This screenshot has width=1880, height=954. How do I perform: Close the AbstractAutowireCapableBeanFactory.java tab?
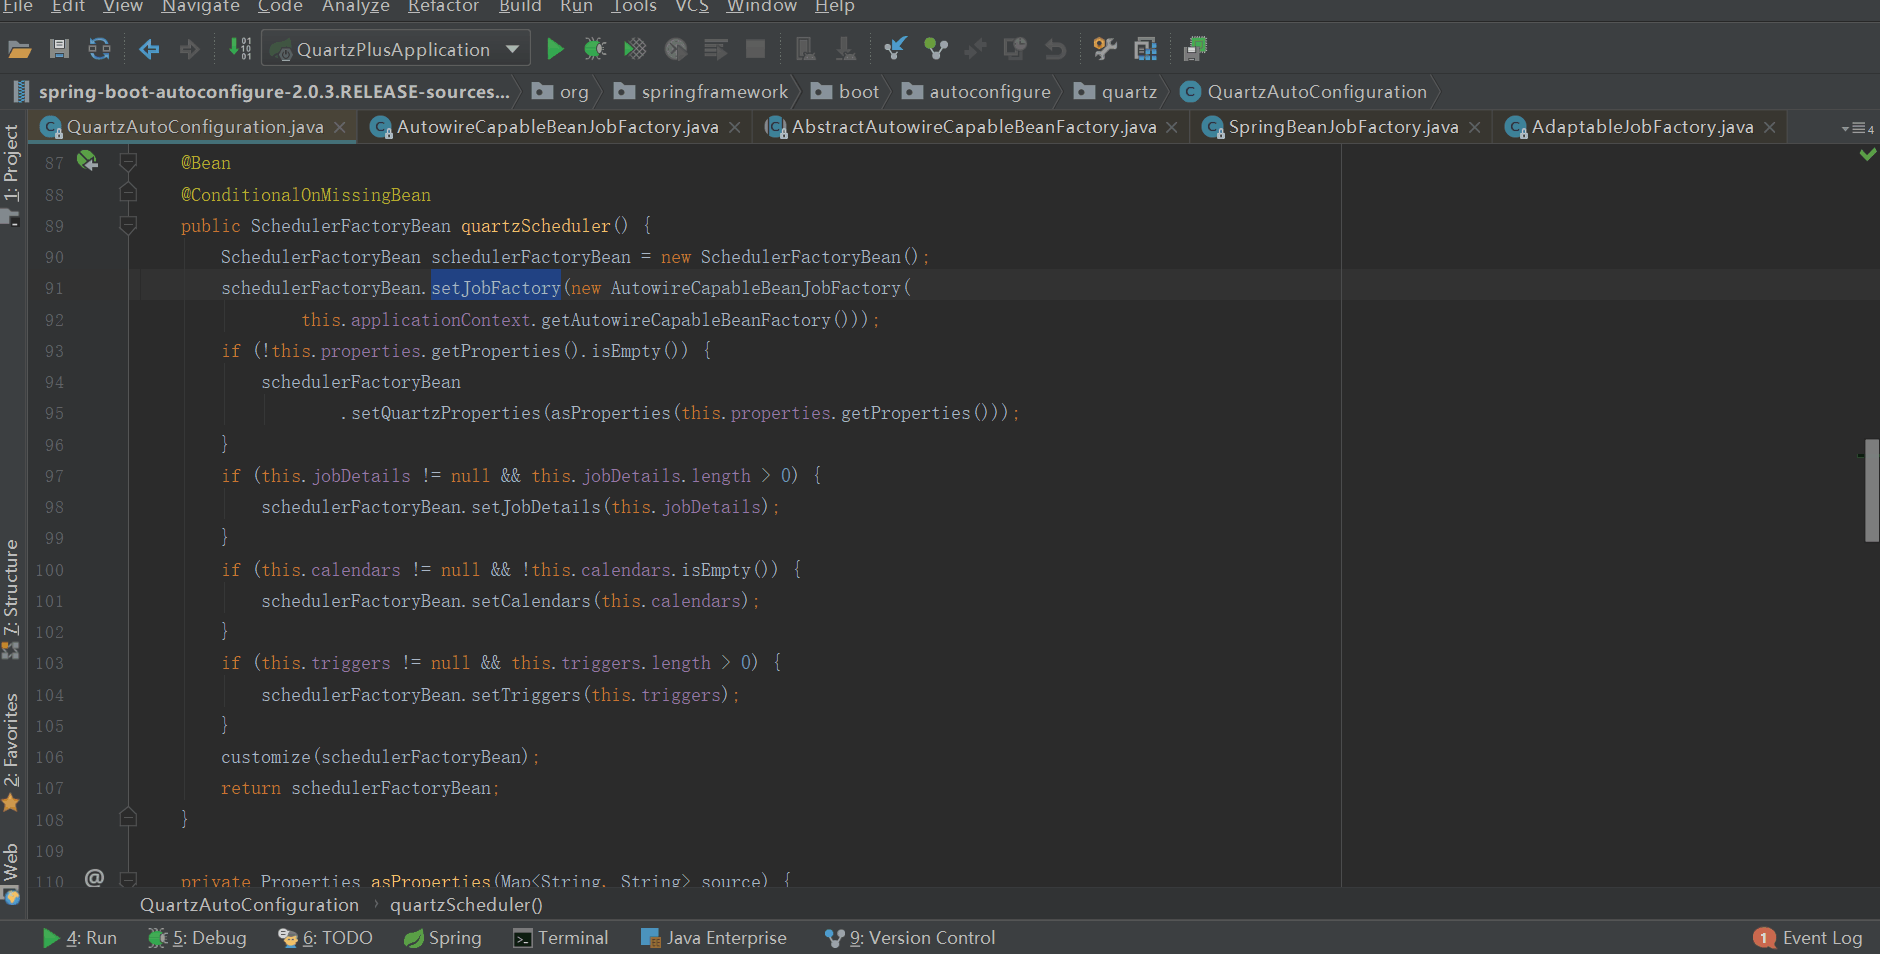[x=1172, y=127]
